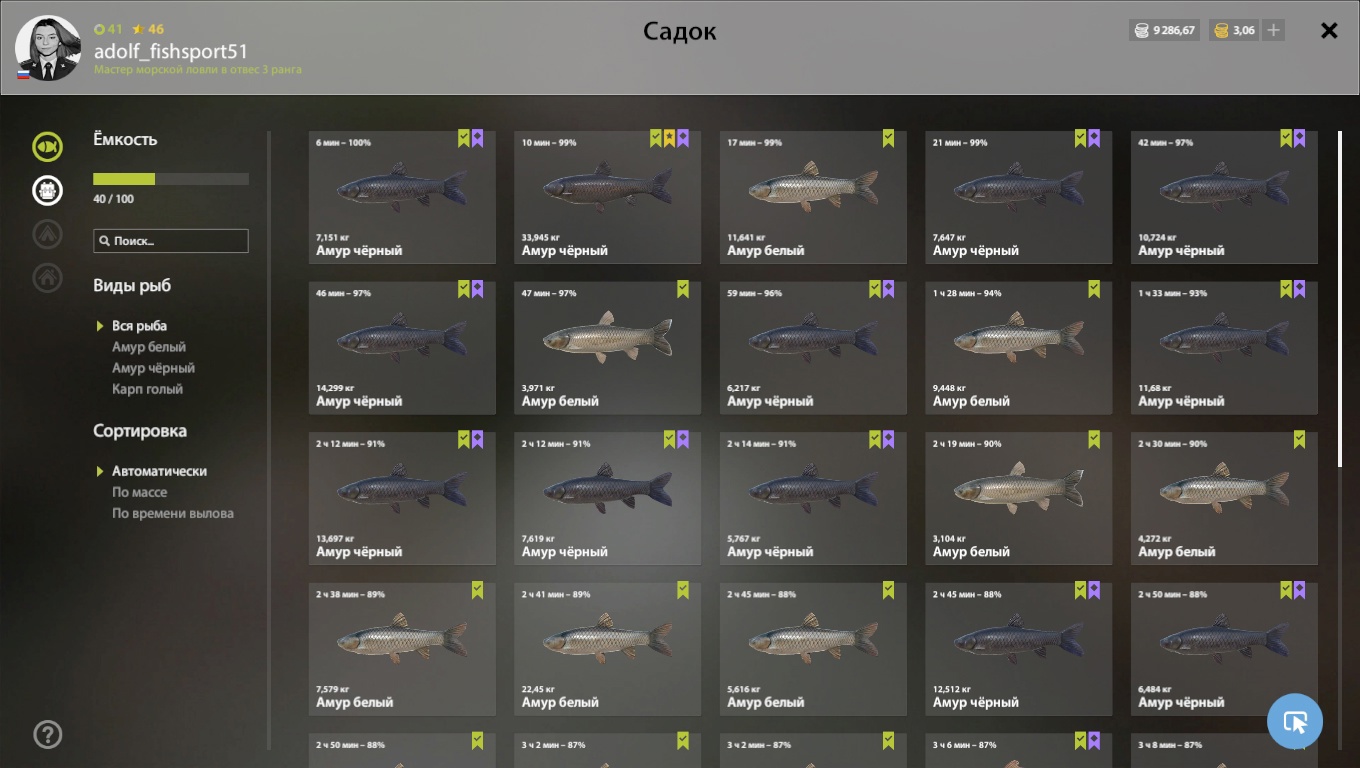The height and width of the screenshot is (768, 1360).
Task: Select Вся рыба filter
Action: click(x=139, y=326)
